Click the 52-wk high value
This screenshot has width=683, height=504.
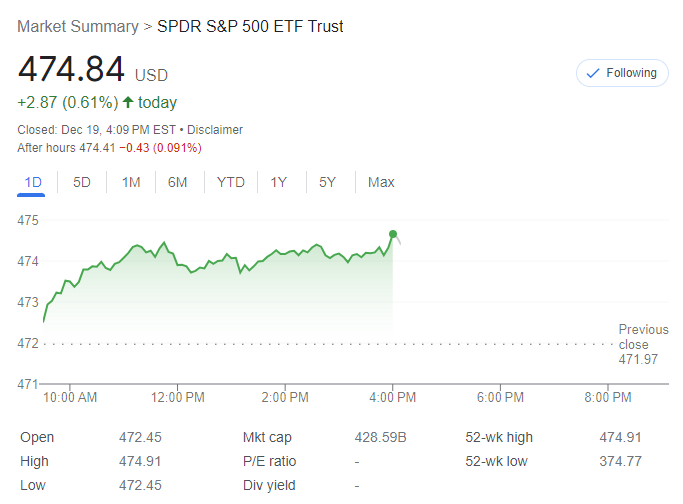point(622,437)
